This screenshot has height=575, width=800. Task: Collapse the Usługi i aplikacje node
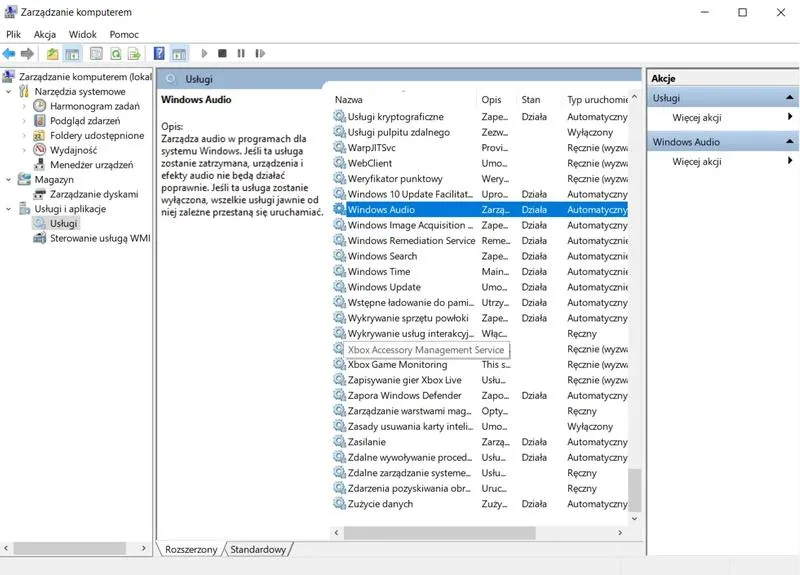point(9,209)
